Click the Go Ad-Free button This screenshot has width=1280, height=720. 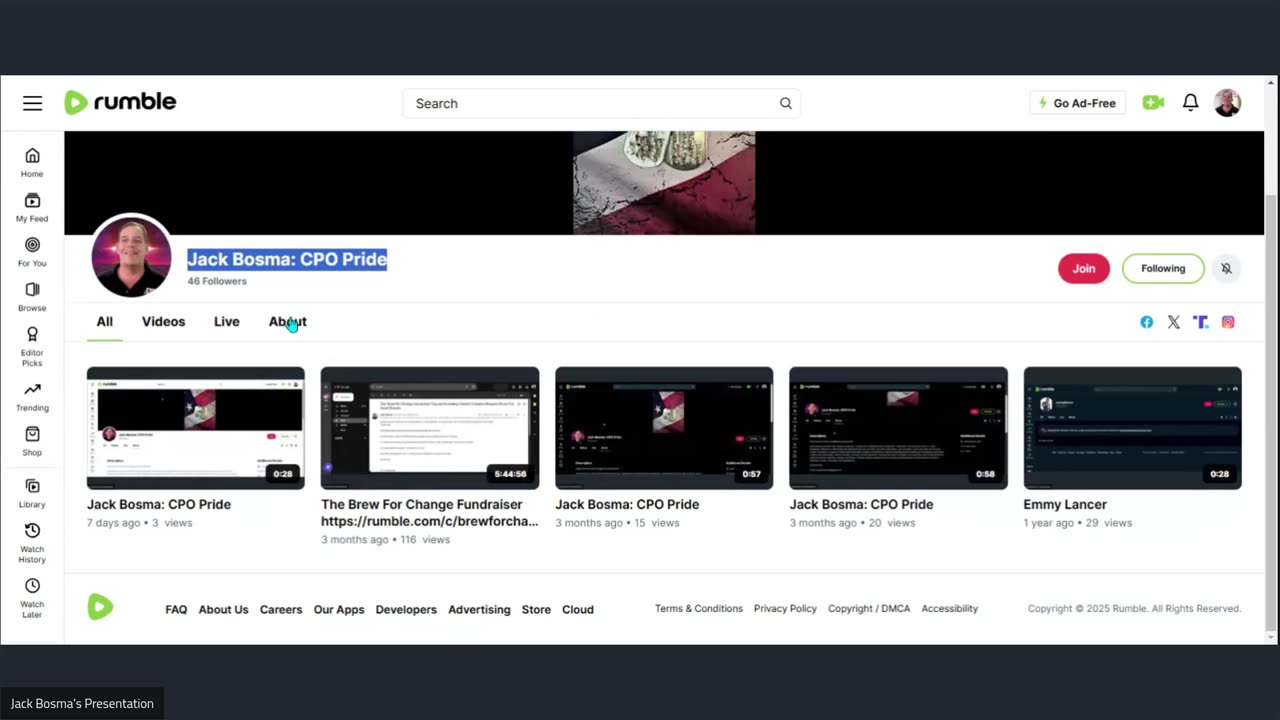[1077, 103]
